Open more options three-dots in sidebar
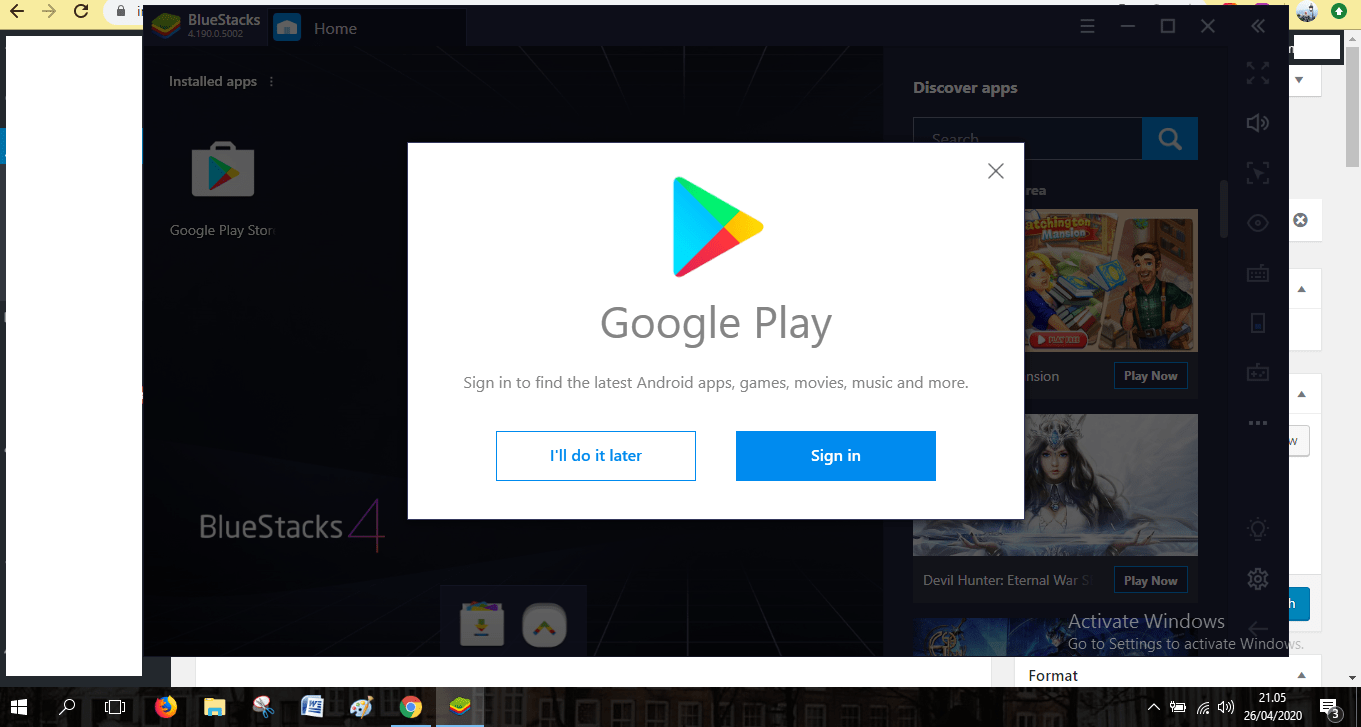Image resolution: width=1361 pixels, height=727 pixels. point(1258,423)
